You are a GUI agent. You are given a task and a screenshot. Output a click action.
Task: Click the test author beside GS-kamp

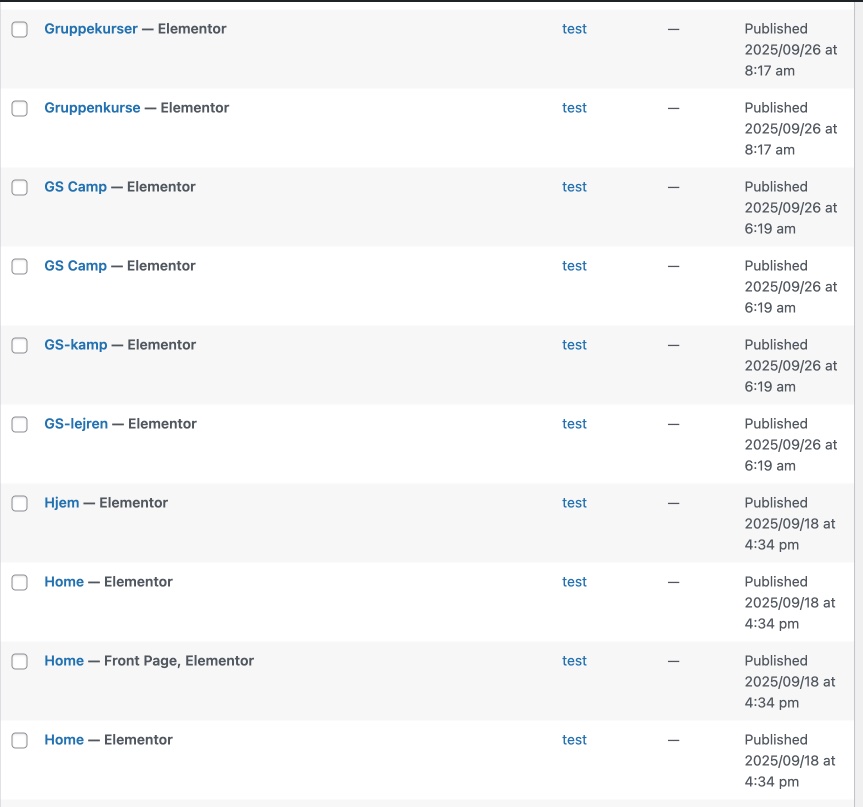click(x=574, y=345)
